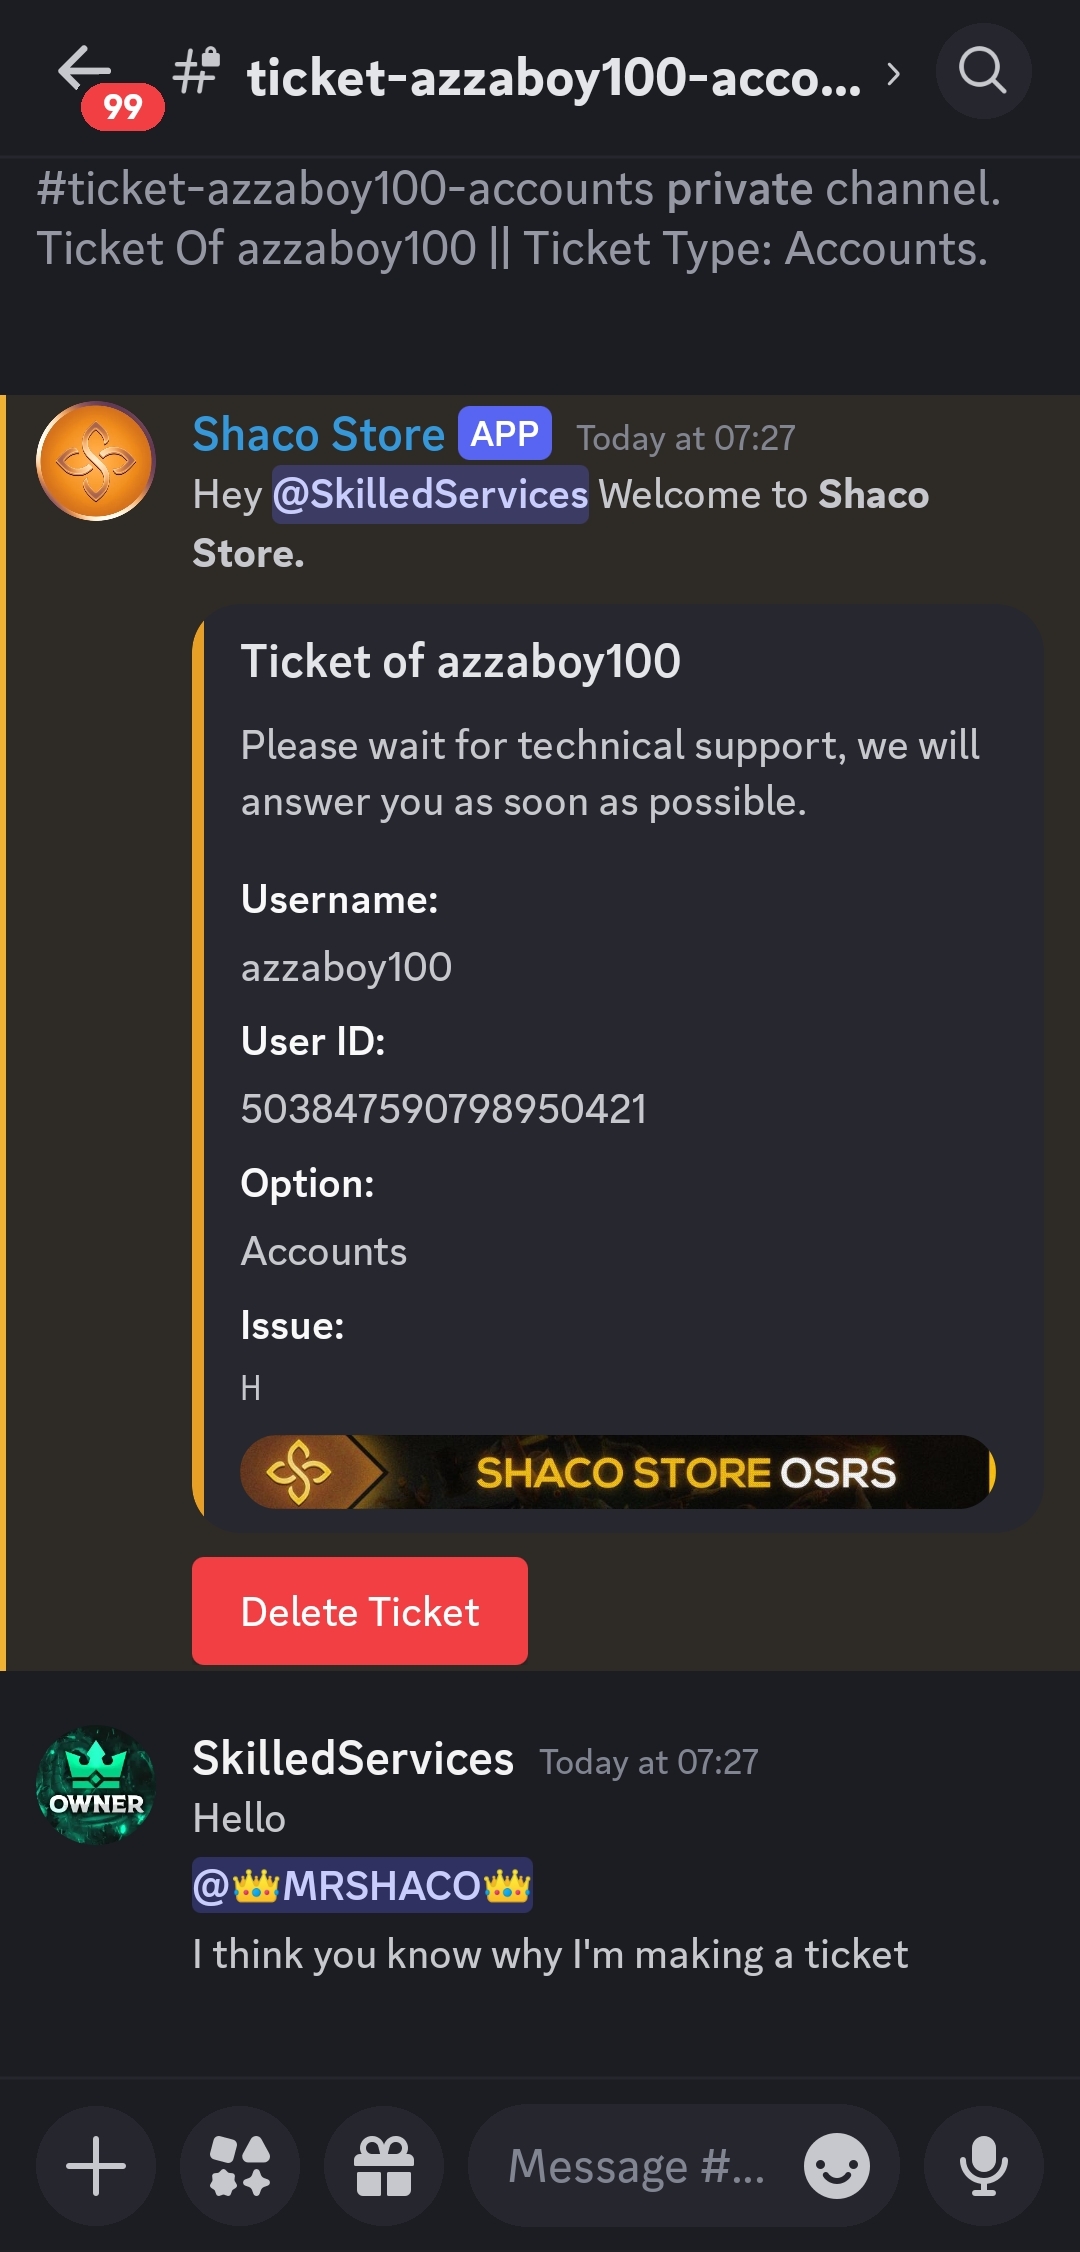Open Shaco Store username profile
This screenshot has width=1080, height=2252.
click(x=318, y=434)
